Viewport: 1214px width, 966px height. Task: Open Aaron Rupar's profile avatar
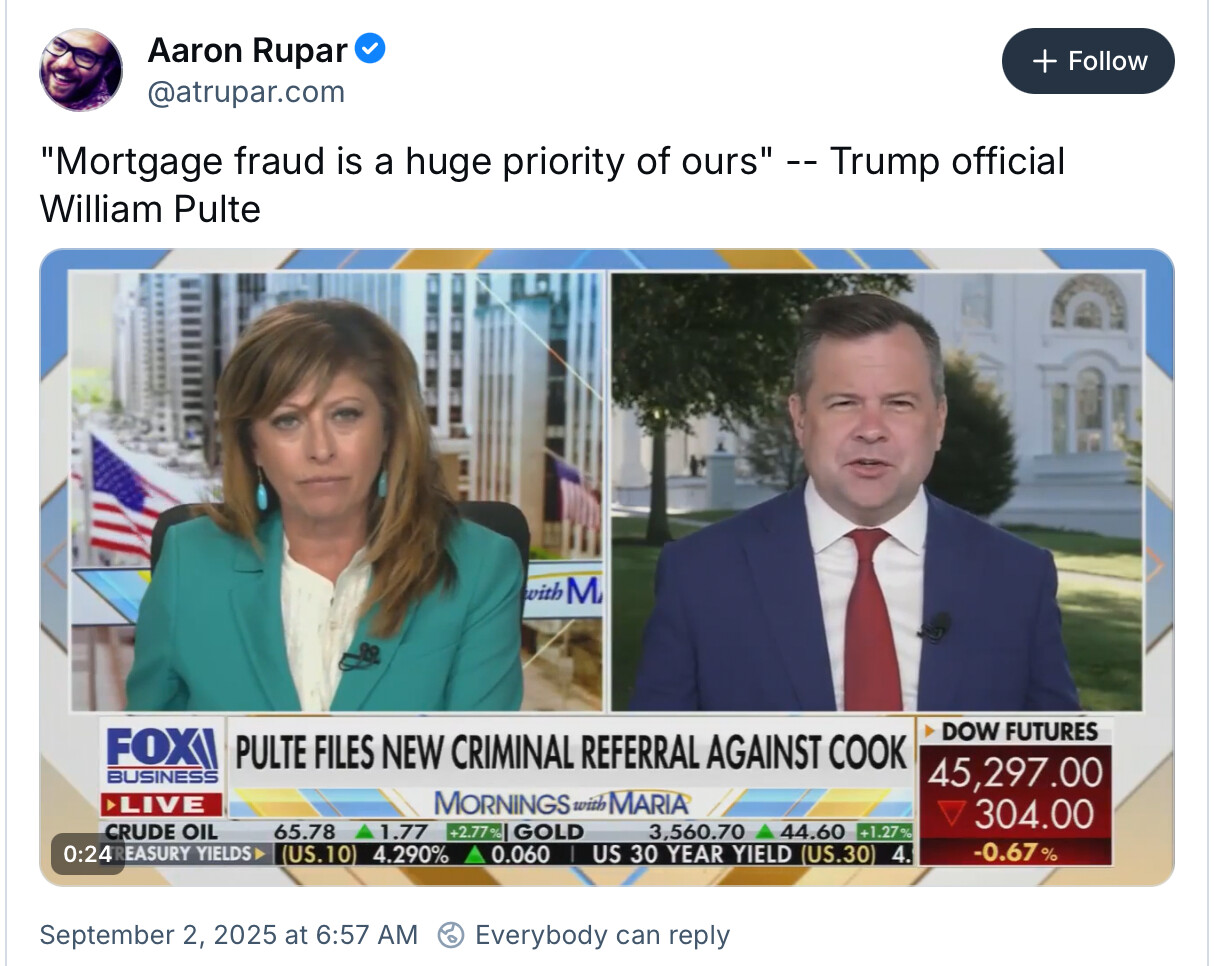[x=81, y=69]
